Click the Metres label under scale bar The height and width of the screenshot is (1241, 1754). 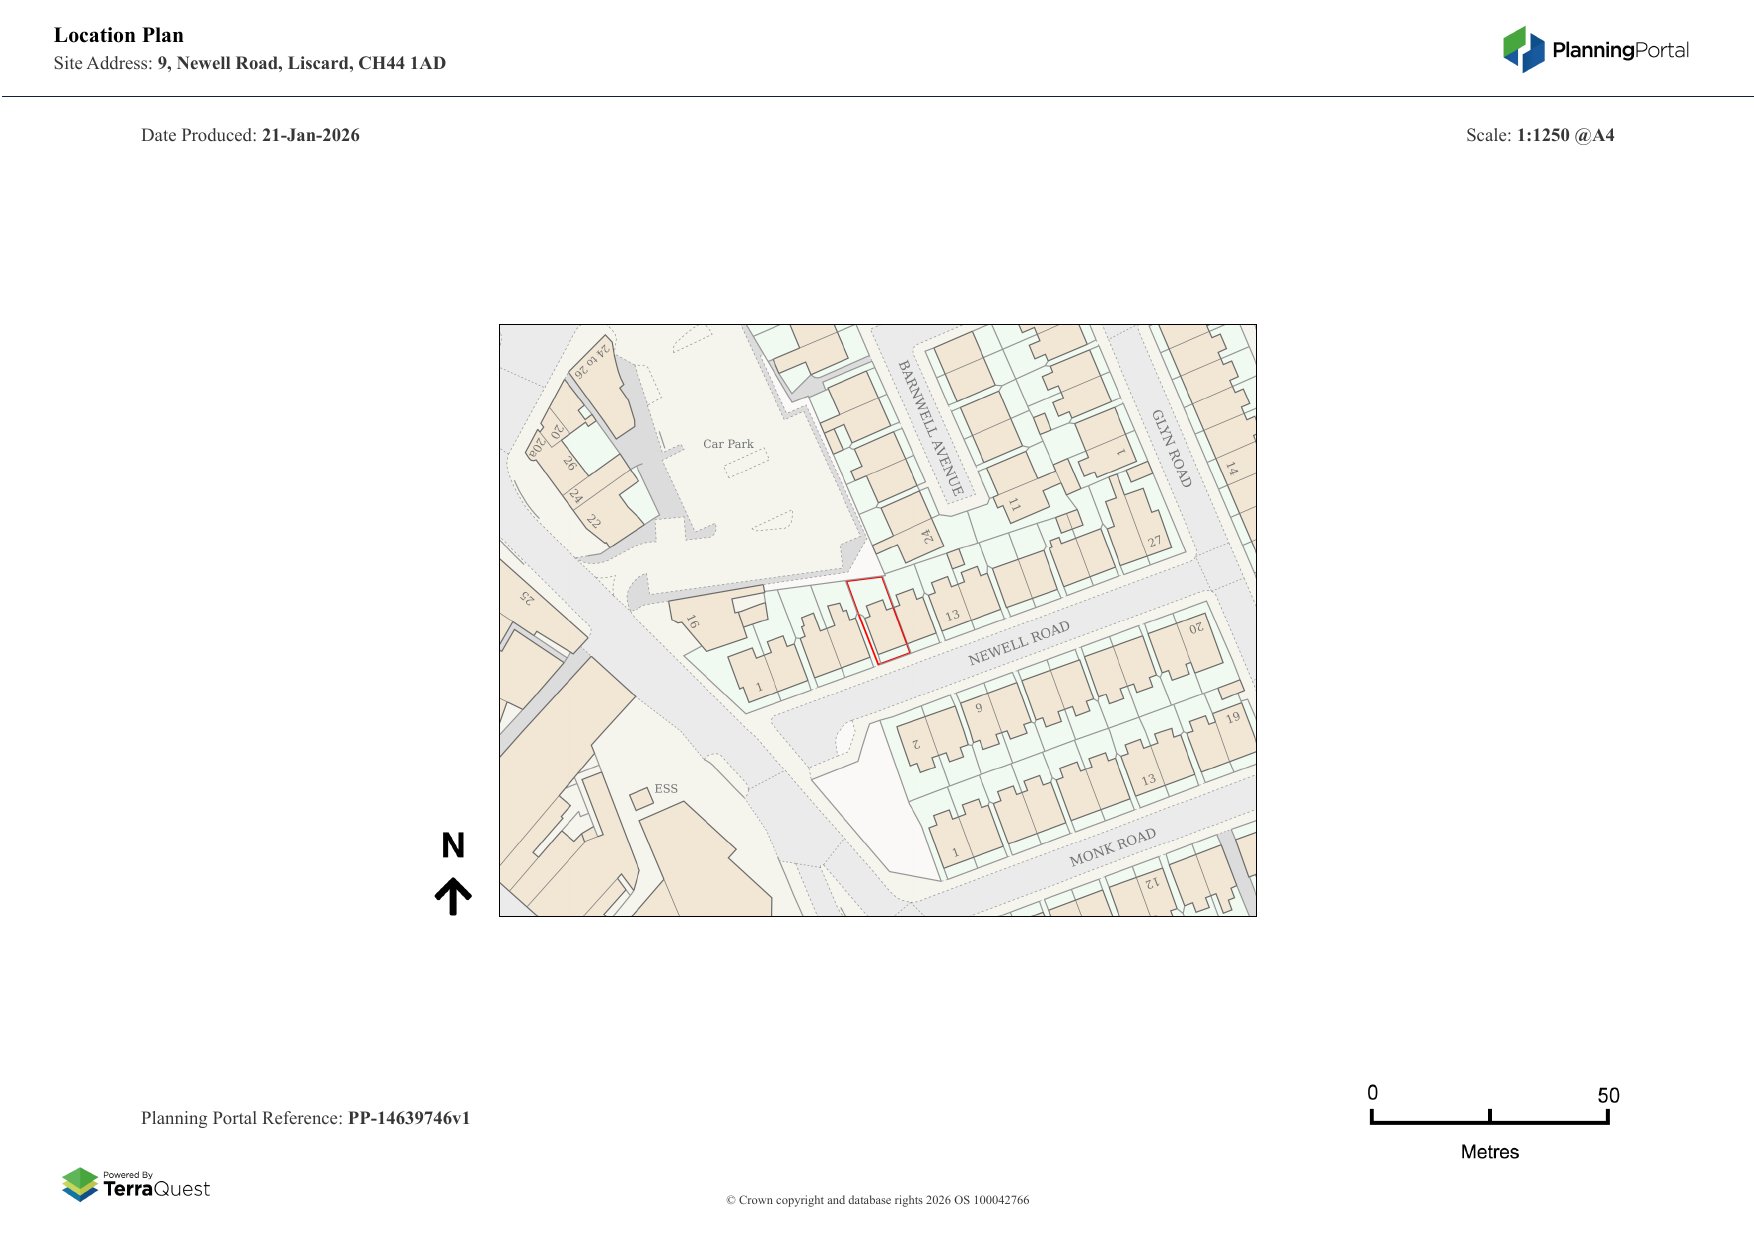1489,1152
